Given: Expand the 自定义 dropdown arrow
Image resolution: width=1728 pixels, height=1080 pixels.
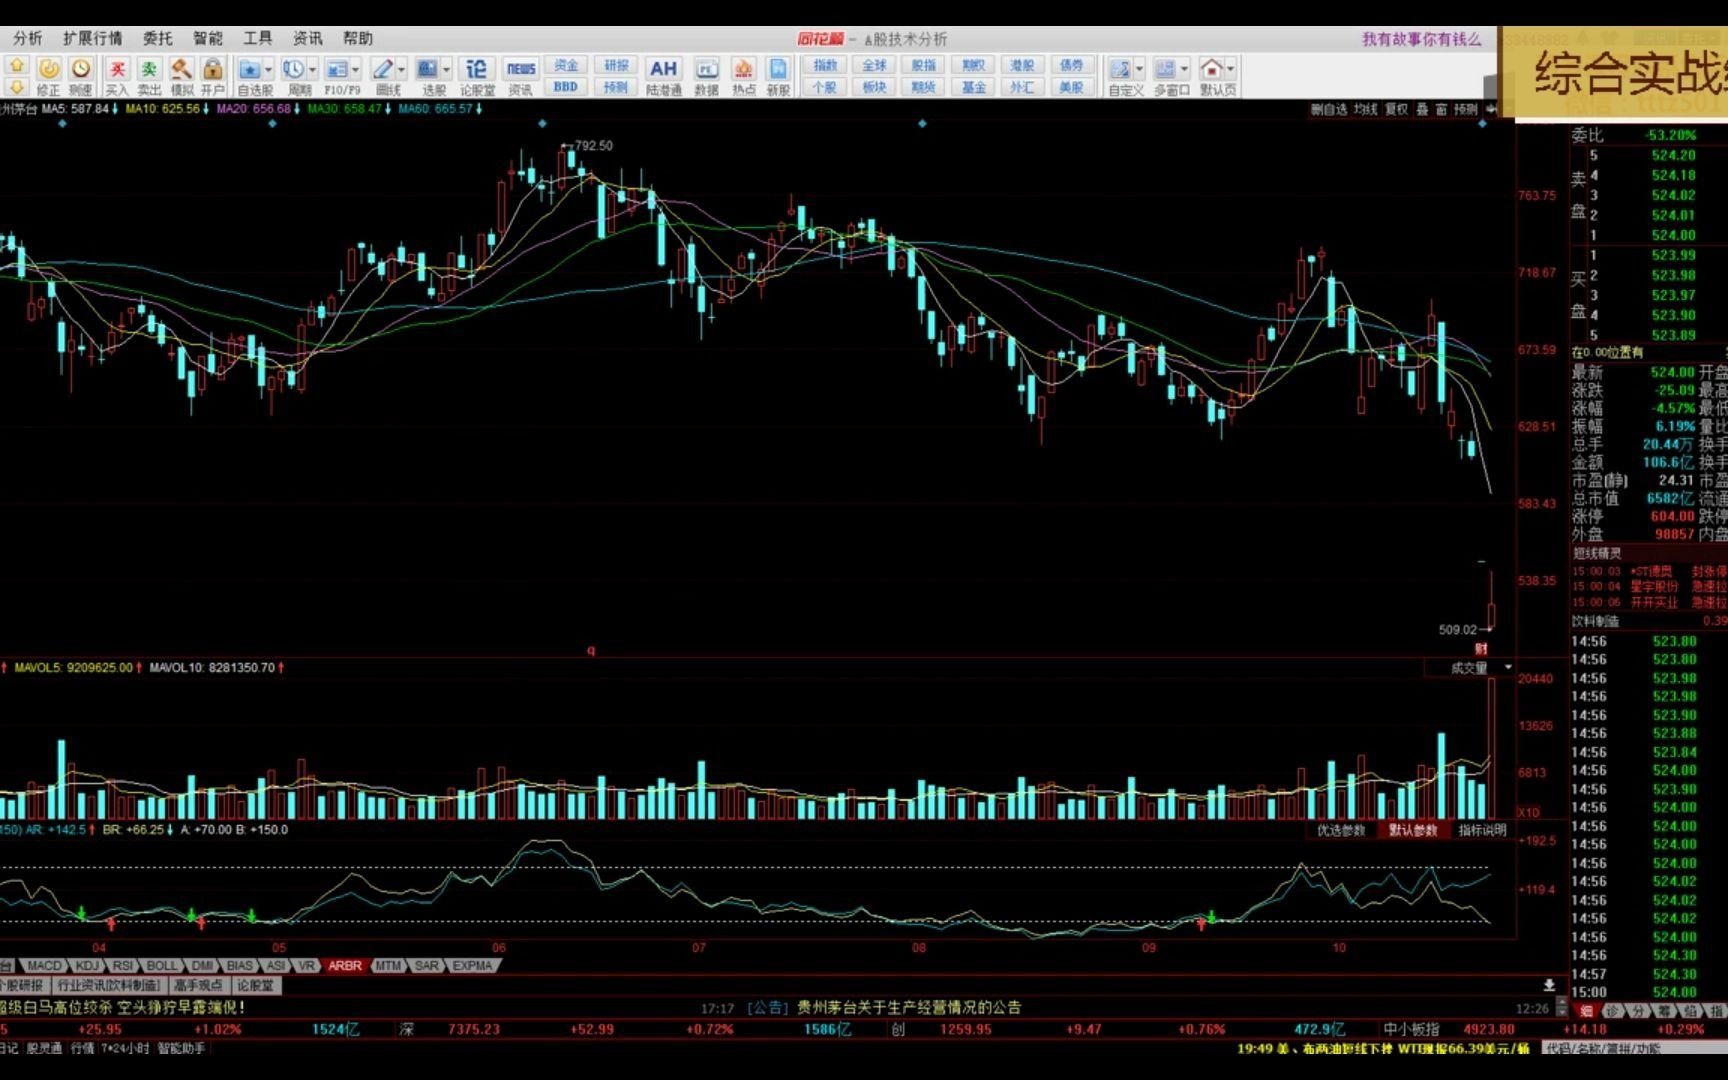Looking at the screenshot, I should click(1139, 70).
